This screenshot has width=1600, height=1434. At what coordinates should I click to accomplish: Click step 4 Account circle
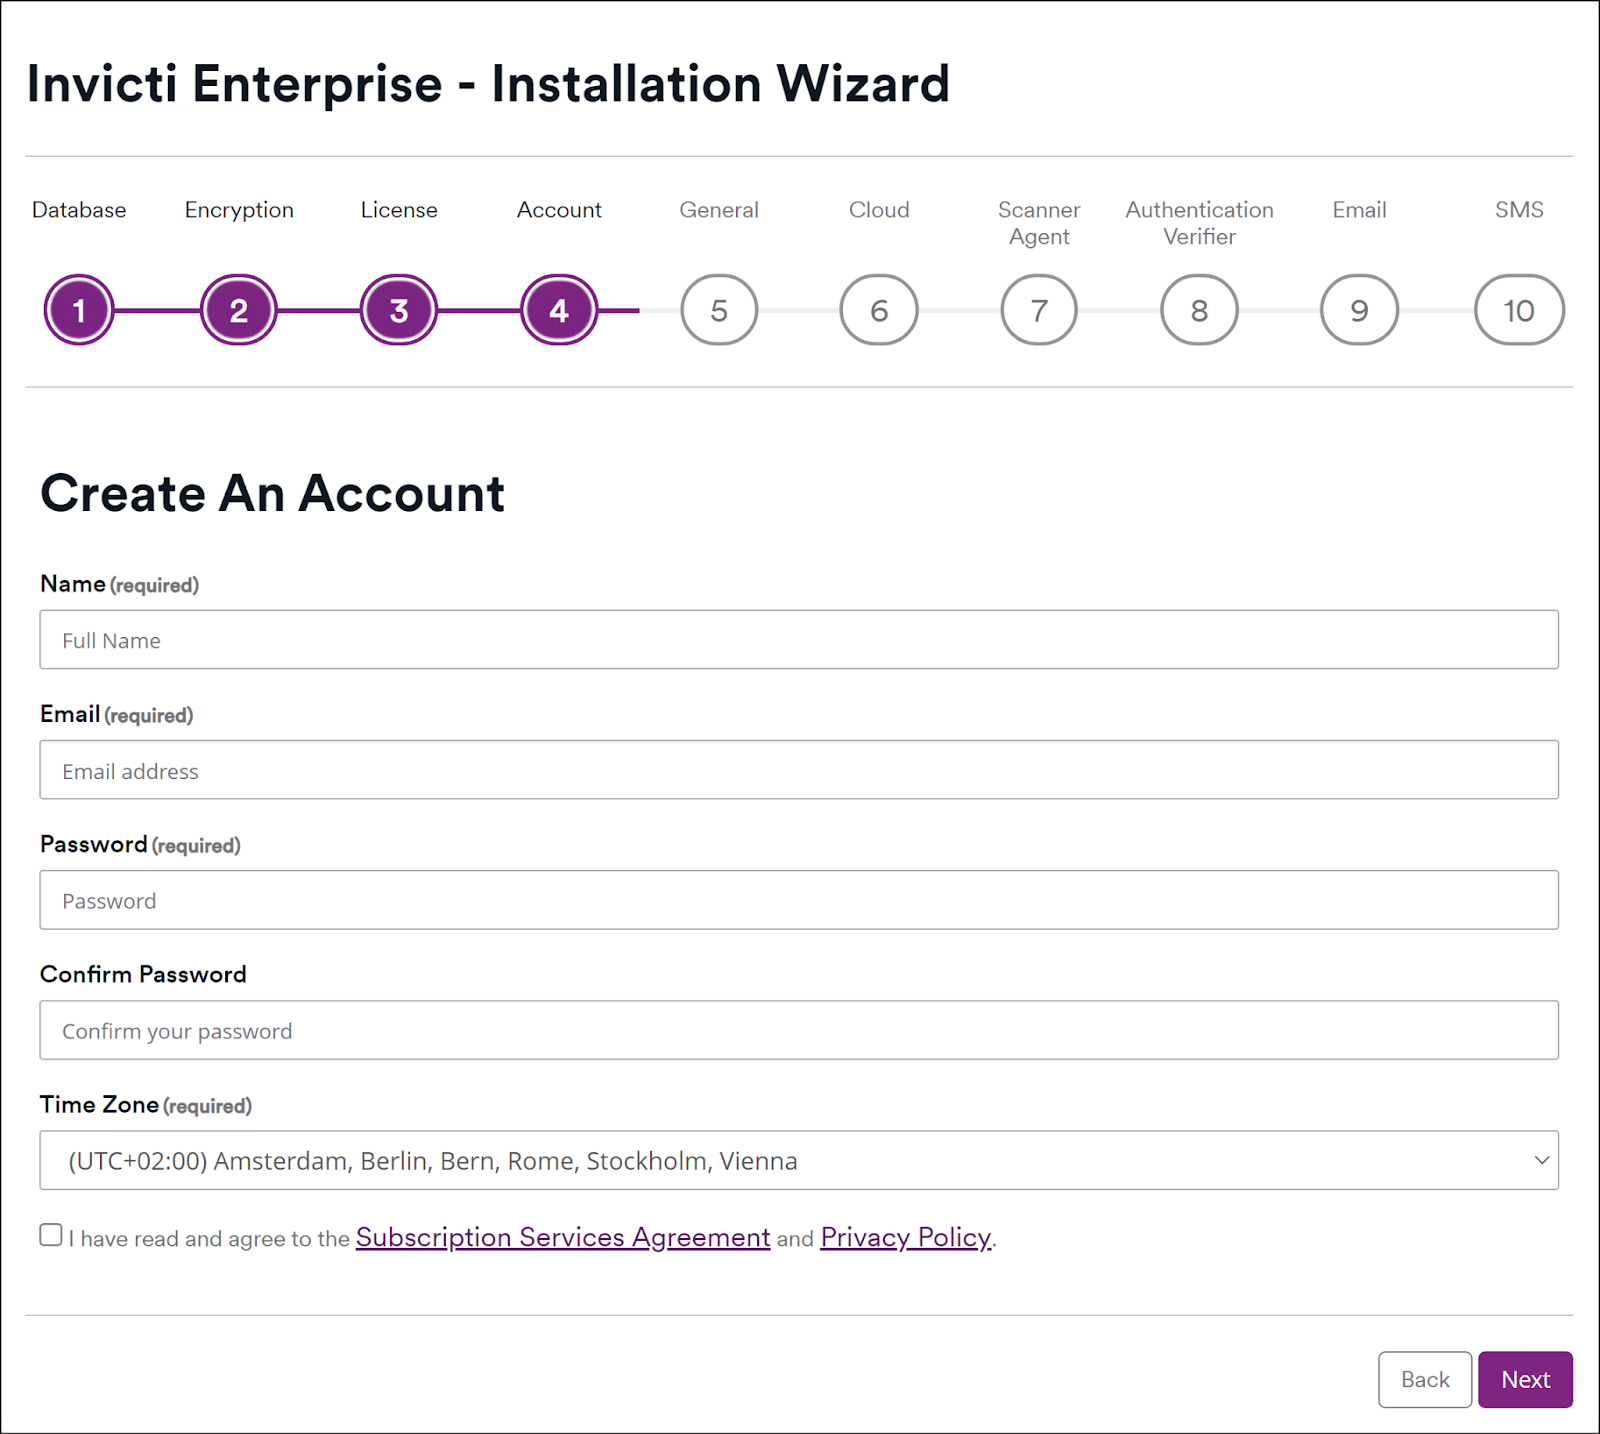click(559, 310)
